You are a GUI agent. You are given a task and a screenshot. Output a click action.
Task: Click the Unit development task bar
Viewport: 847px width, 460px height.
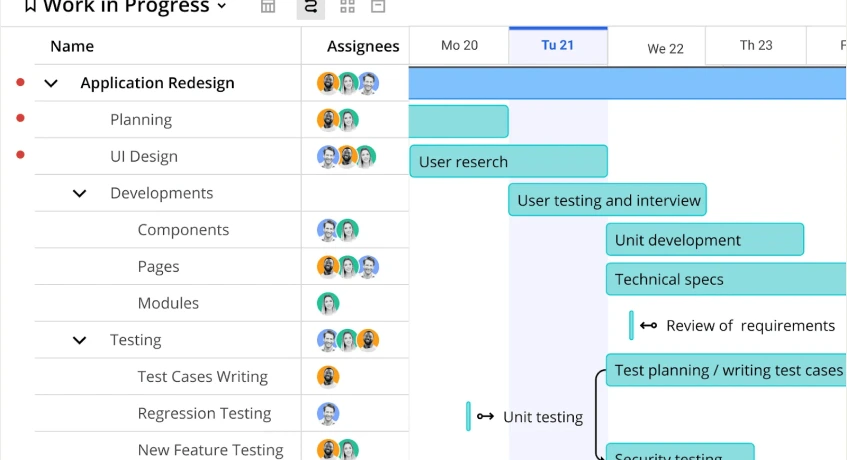coord(704,240)
